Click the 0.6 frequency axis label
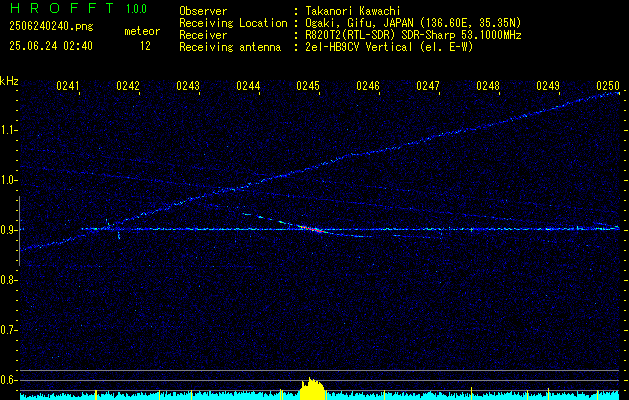 [x=9, y=380]
